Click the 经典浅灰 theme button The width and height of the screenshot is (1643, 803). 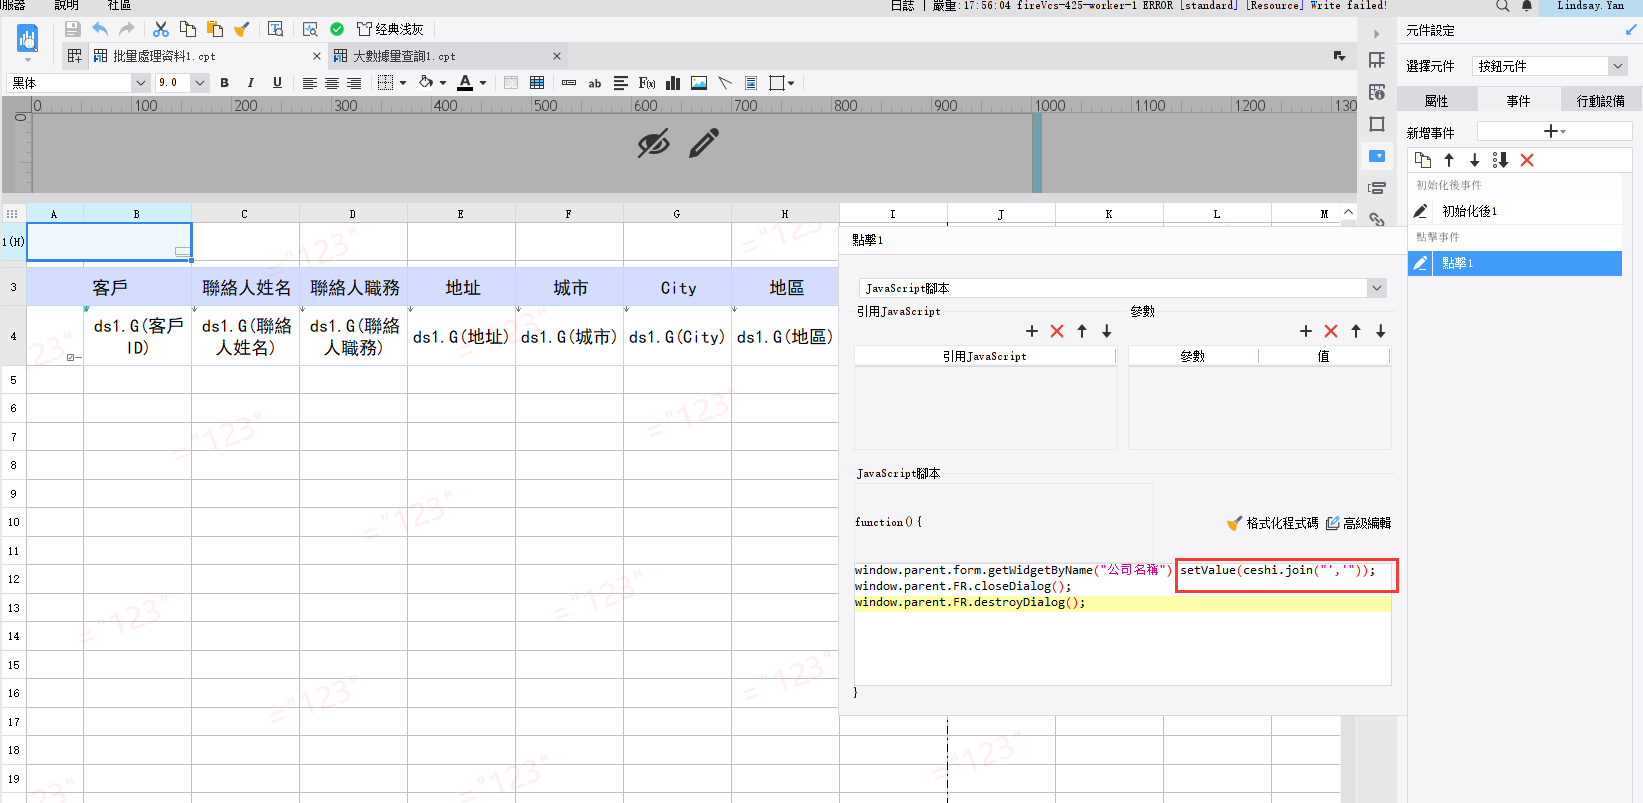[390, 29]
